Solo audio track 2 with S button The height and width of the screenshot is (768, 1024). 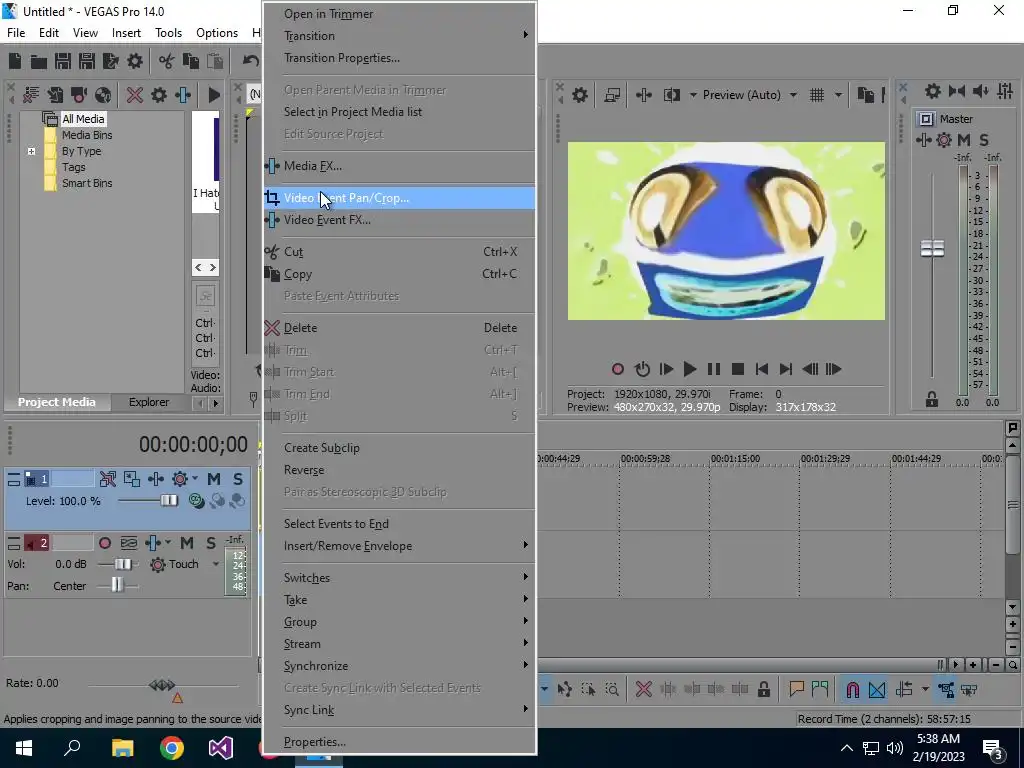(210, 543)
